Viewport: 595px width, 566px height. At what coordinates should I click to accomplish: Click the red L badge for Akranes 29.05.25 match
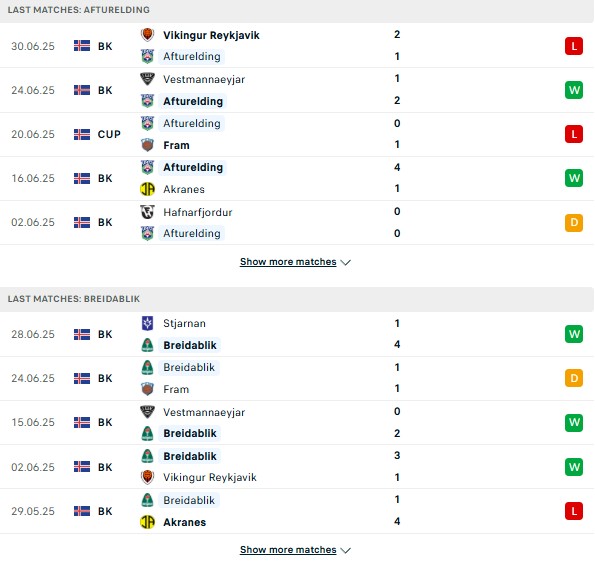[573, 511]
